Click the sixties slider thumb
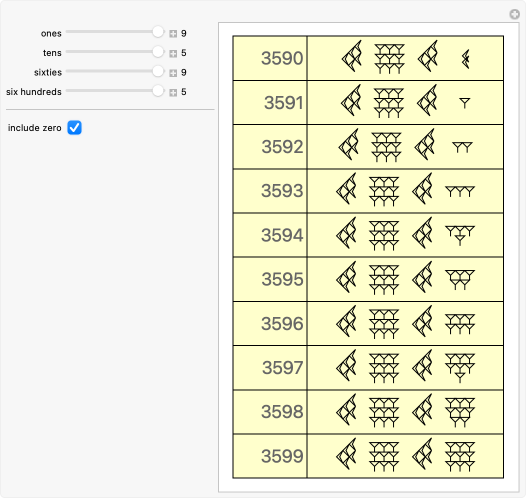Screen dimensions: 526x499 (158, 71)
